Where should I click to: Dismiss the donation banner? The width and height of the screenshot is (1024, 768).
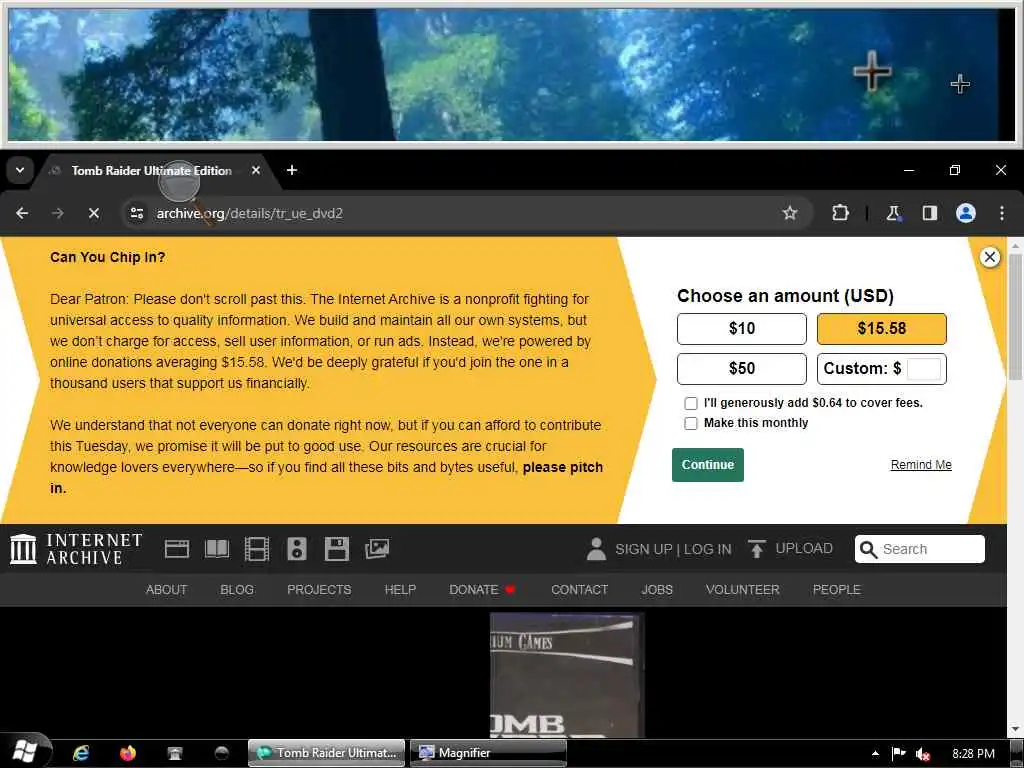pyautogui.click(x=990, y=257)
